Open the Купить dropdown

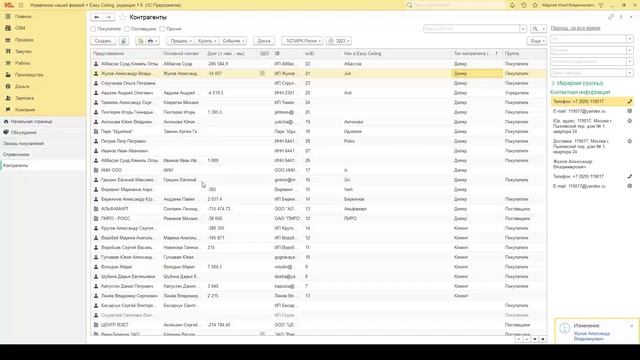coord(207,41)
